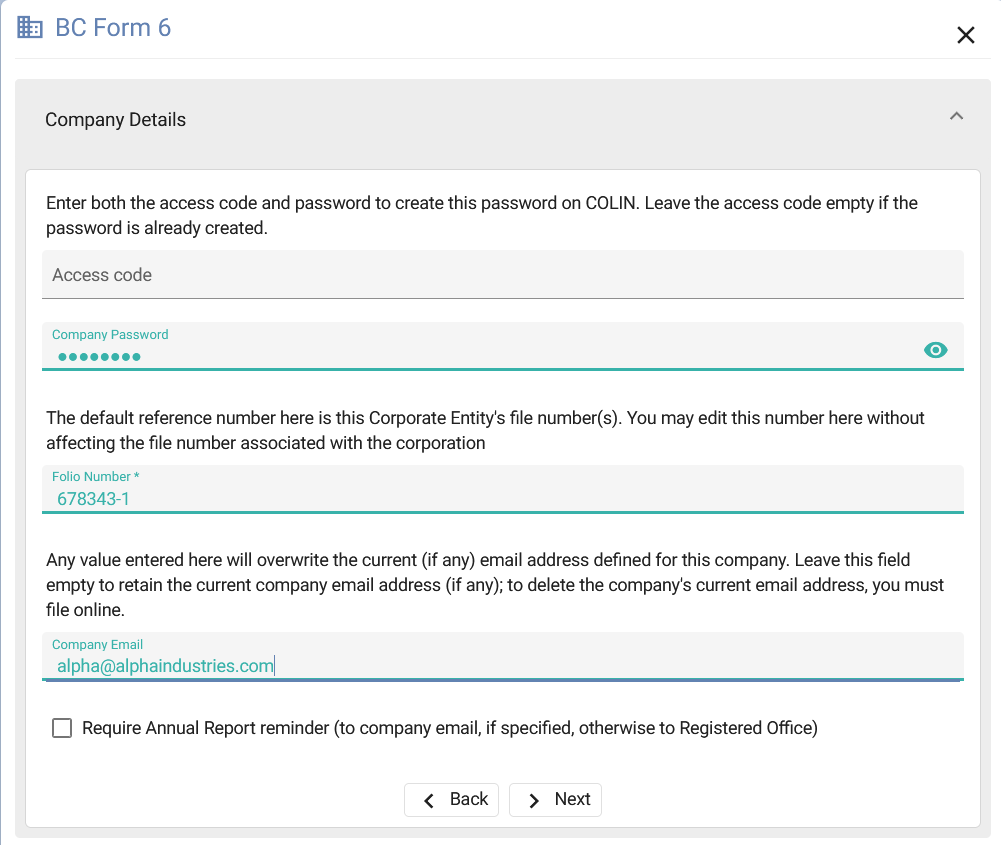Click the masked Company Password dots

click(x=99, y=357)
